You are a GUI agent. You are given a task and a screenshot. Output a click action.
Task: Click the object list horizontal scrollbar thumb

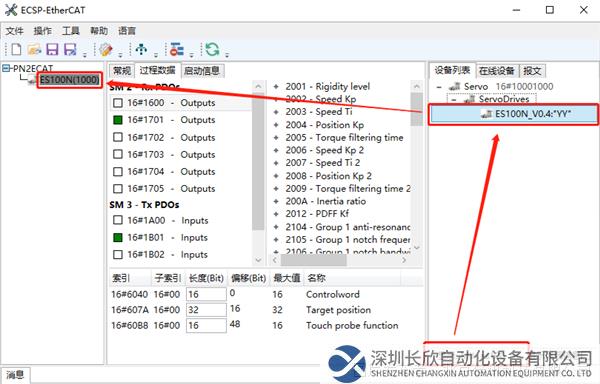point(314,260)
